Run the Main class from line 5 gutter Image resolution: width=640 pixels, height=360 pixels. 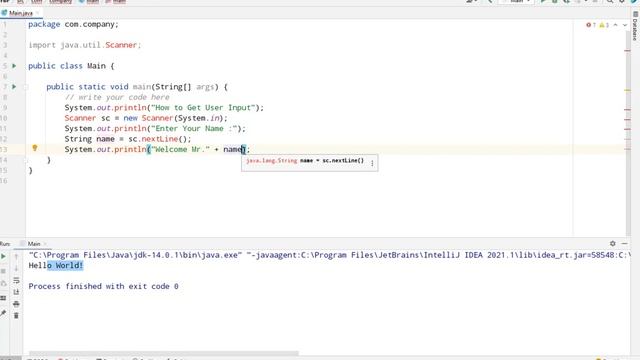(x=14, y=66)
